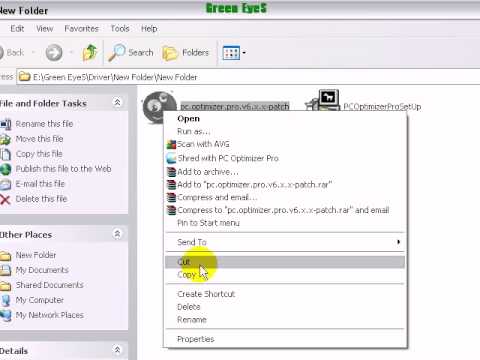Viewport: 480px width, 360px height.
Task: Open the New Folder link in Other Places
Action: pyautogui.click(x=36, y=255)
